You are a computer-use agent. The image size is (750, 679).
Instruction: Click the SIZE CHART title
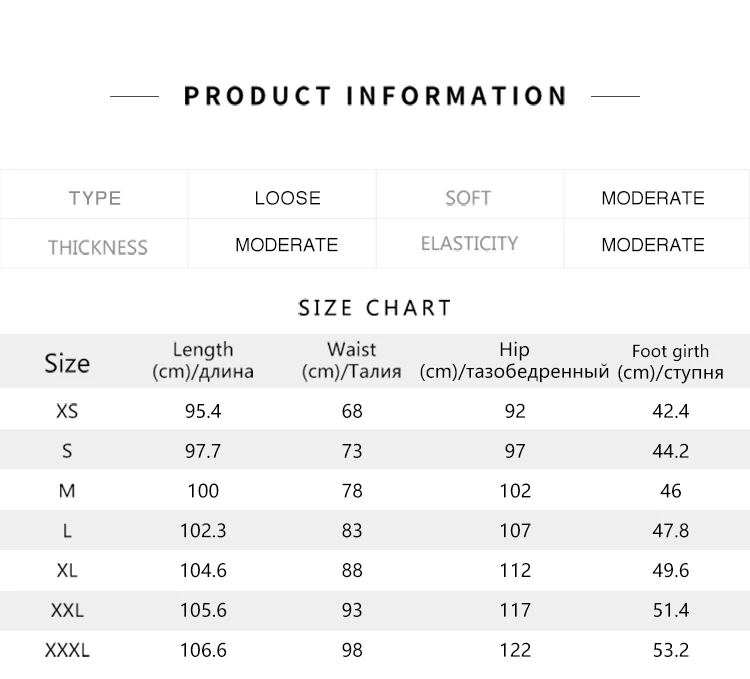pos(375,307)
